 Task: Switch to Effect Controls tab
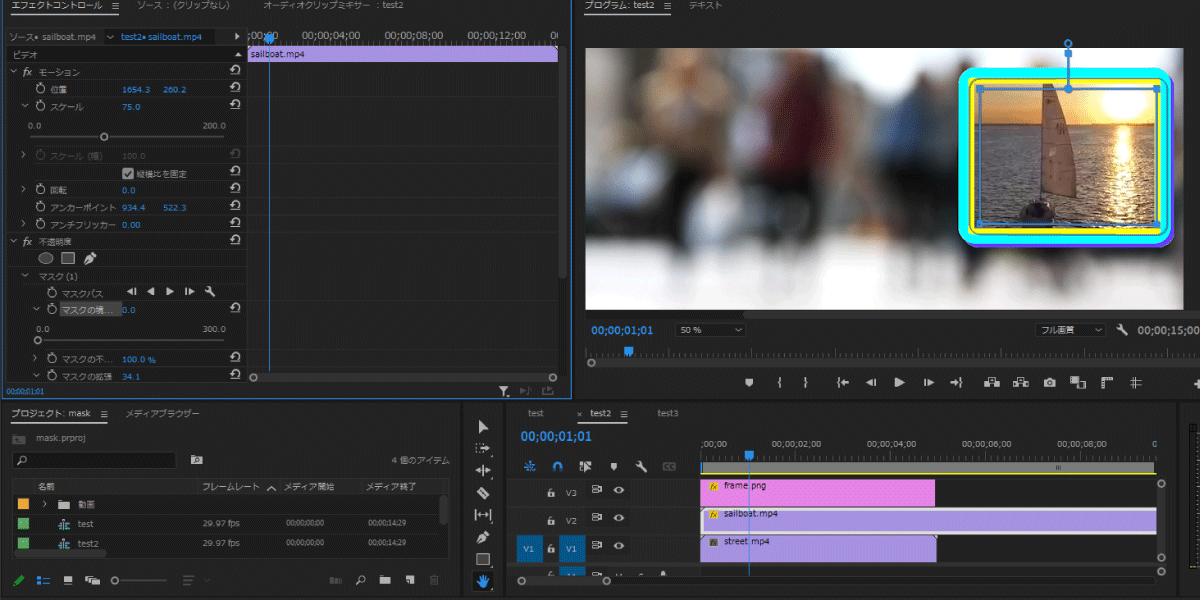click(57, 6)
